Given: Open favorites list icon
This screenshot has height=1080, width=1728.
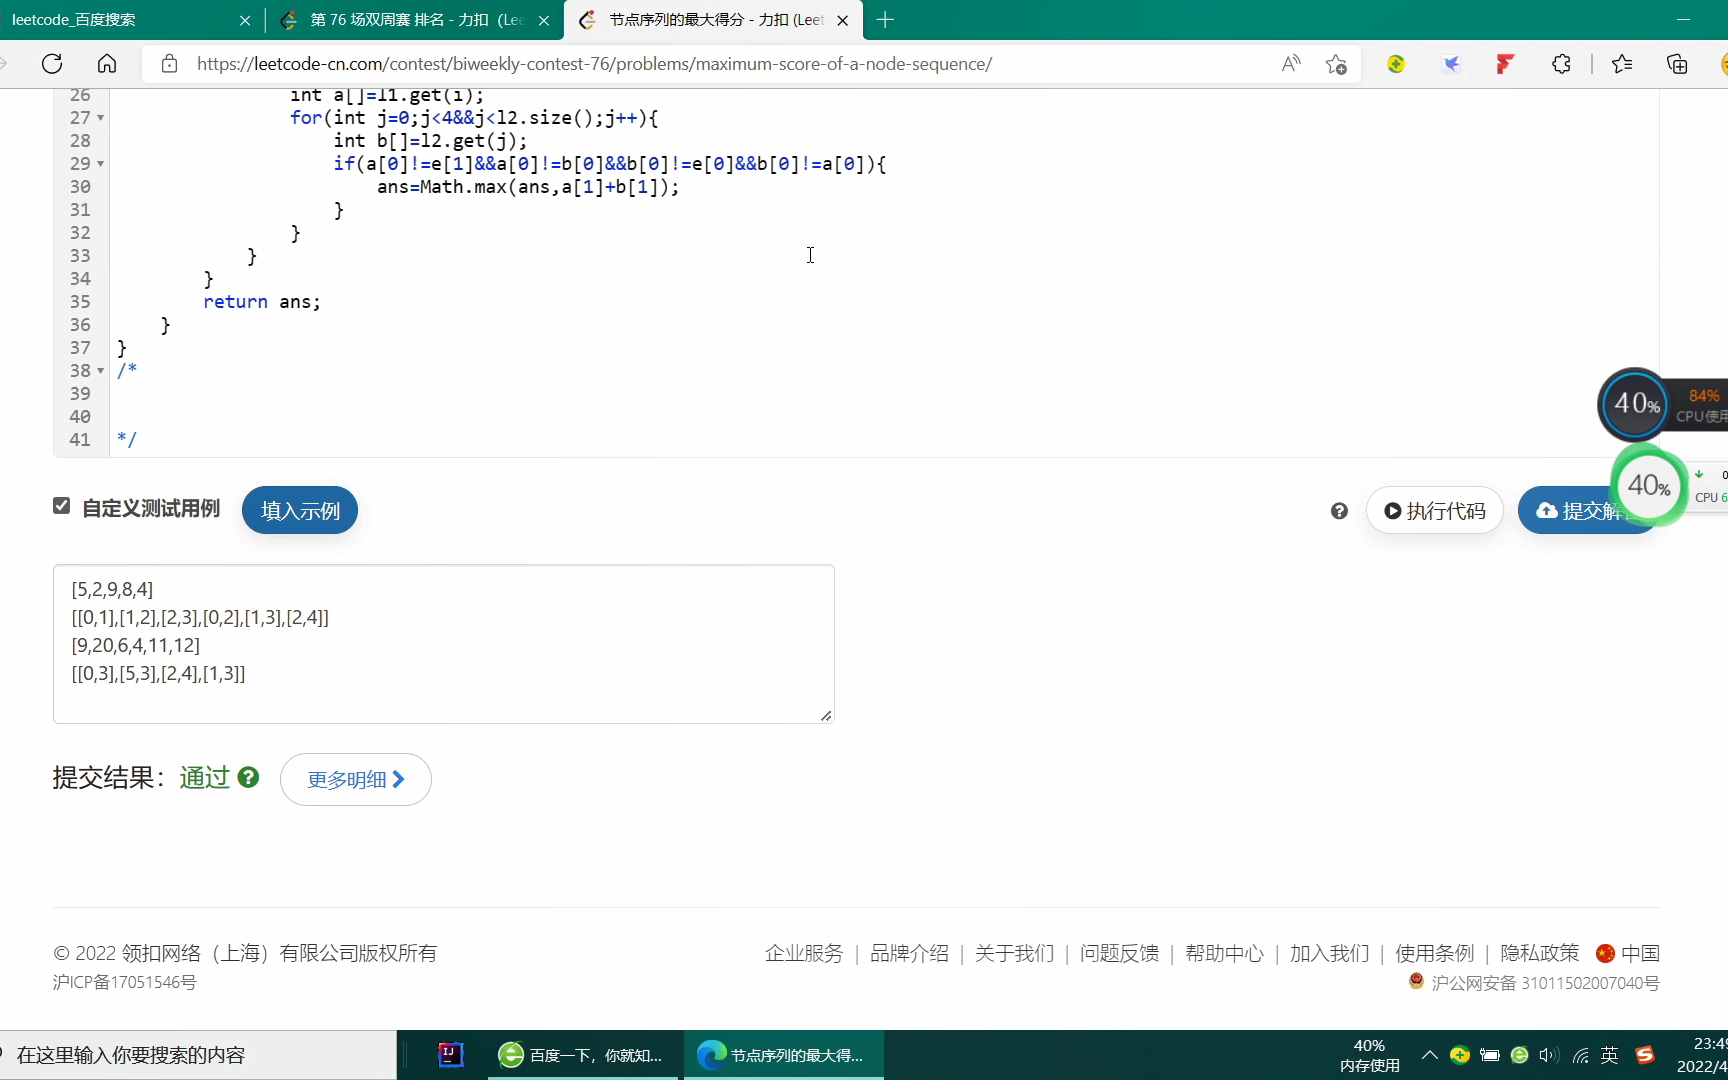Looking at the screenshot, I should pyautogui.click(x=1622, y=64).
